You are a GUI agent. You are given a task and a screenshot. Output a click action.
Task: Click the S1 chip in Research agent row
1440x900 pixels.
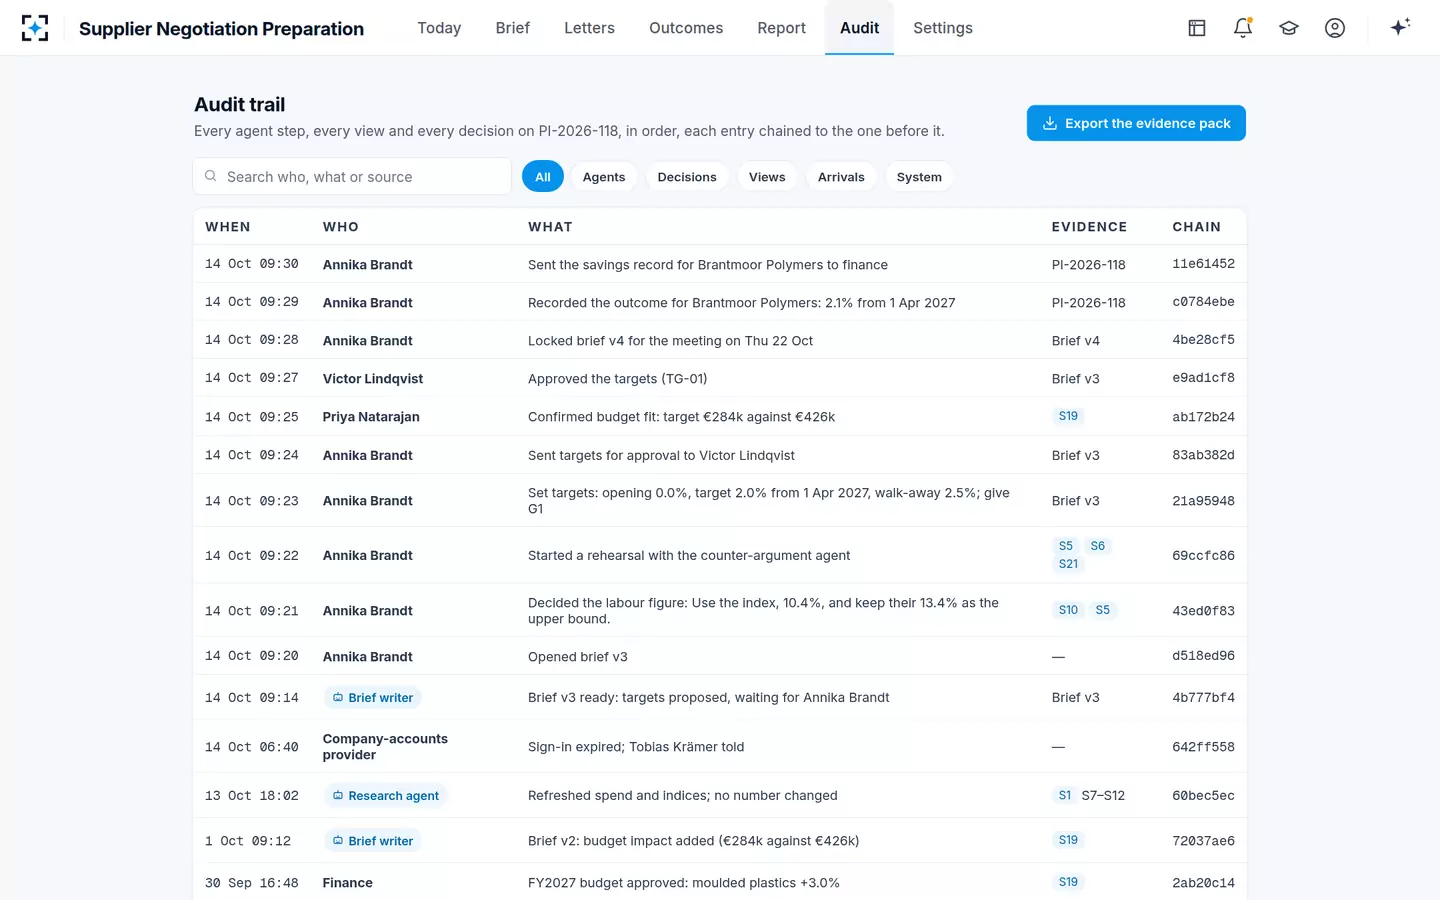click(x=1064, y=796)
